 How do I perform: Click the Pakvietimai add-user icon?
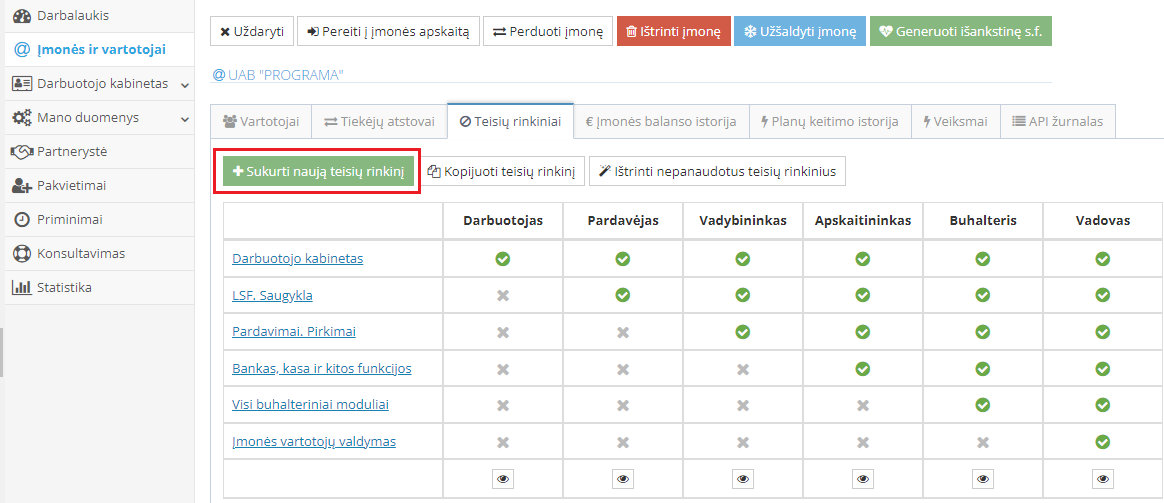point(21,186)
